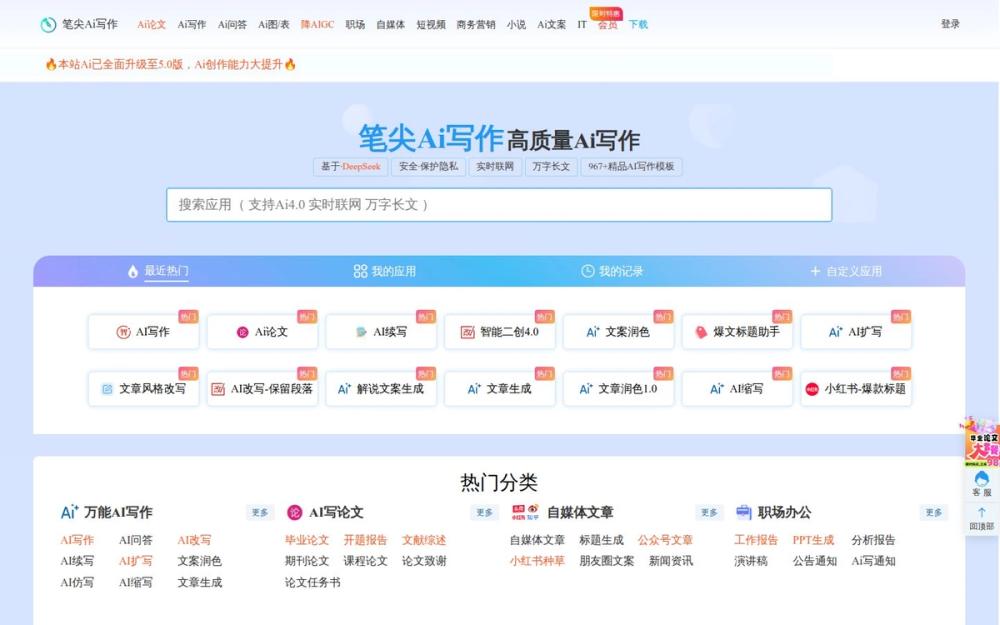Open the 期刊论文 link

point(307,561)
